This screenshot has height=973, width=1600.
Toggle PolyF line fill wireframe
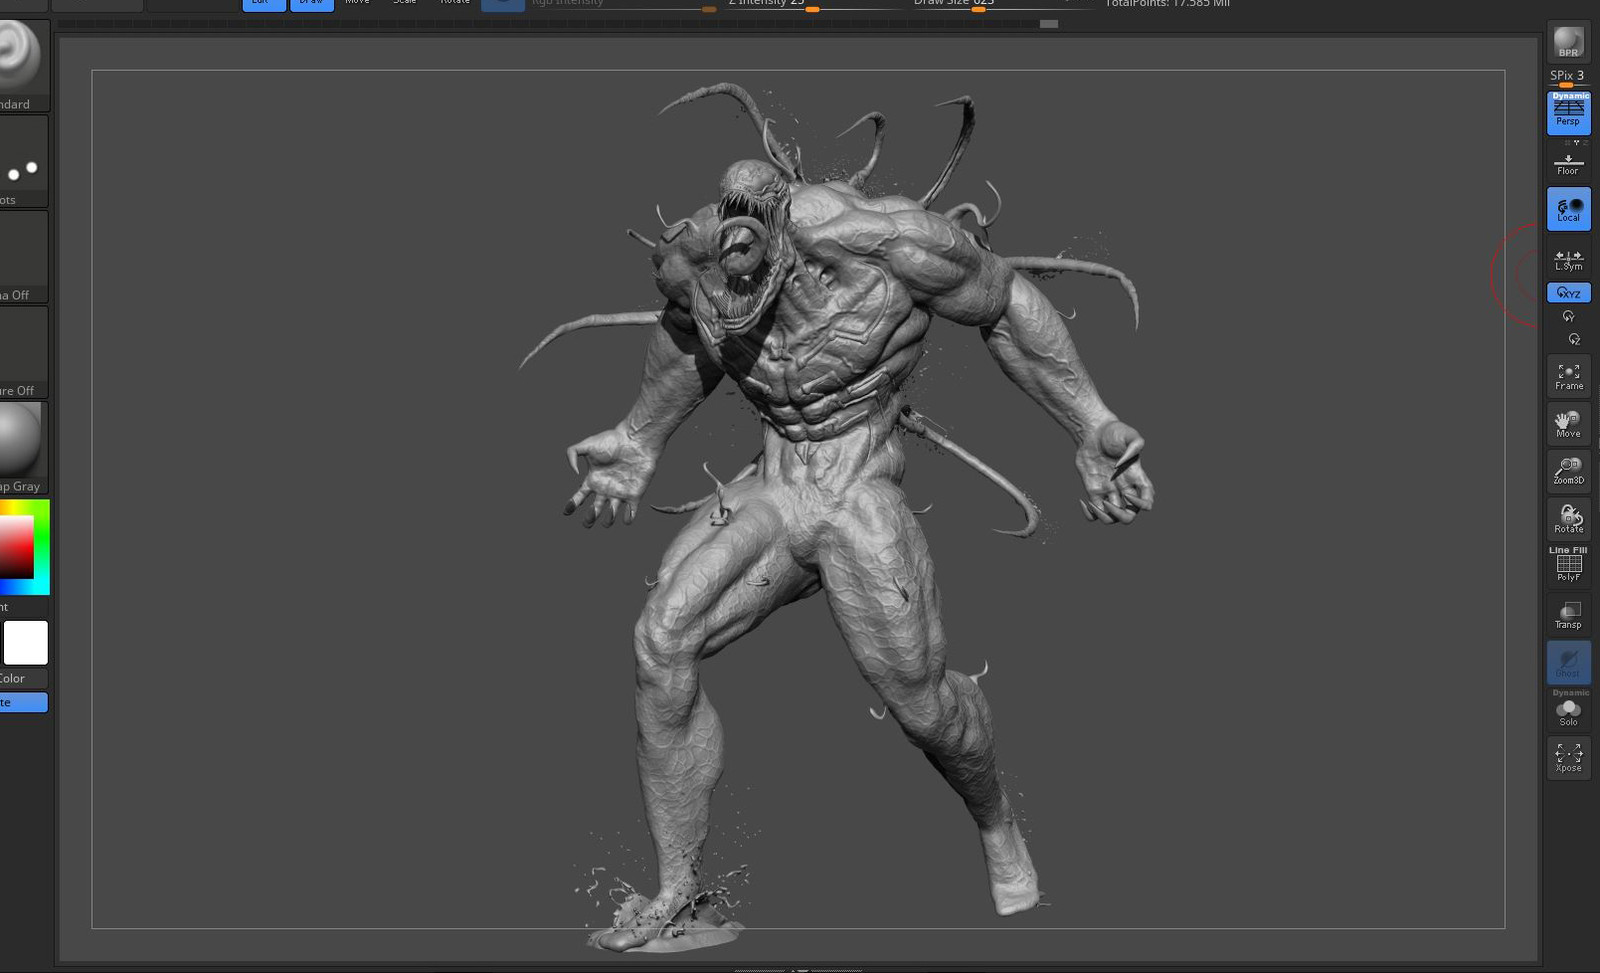(1568, 565)
